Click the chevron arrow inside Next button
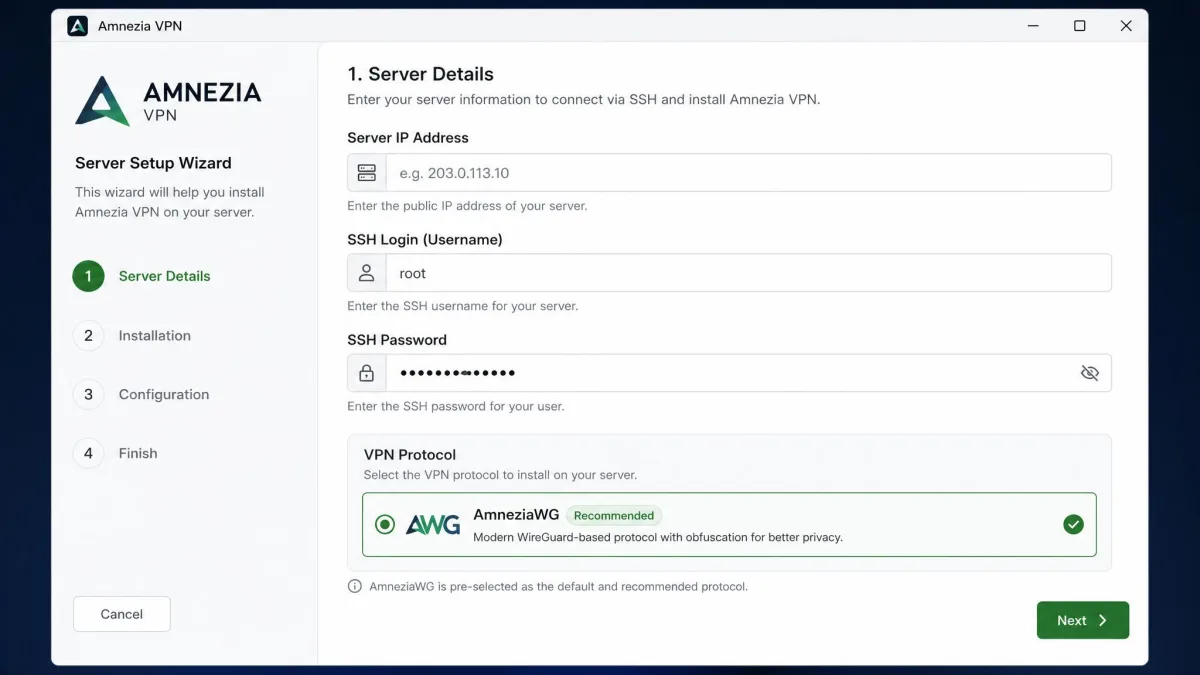 (1103, 620)
